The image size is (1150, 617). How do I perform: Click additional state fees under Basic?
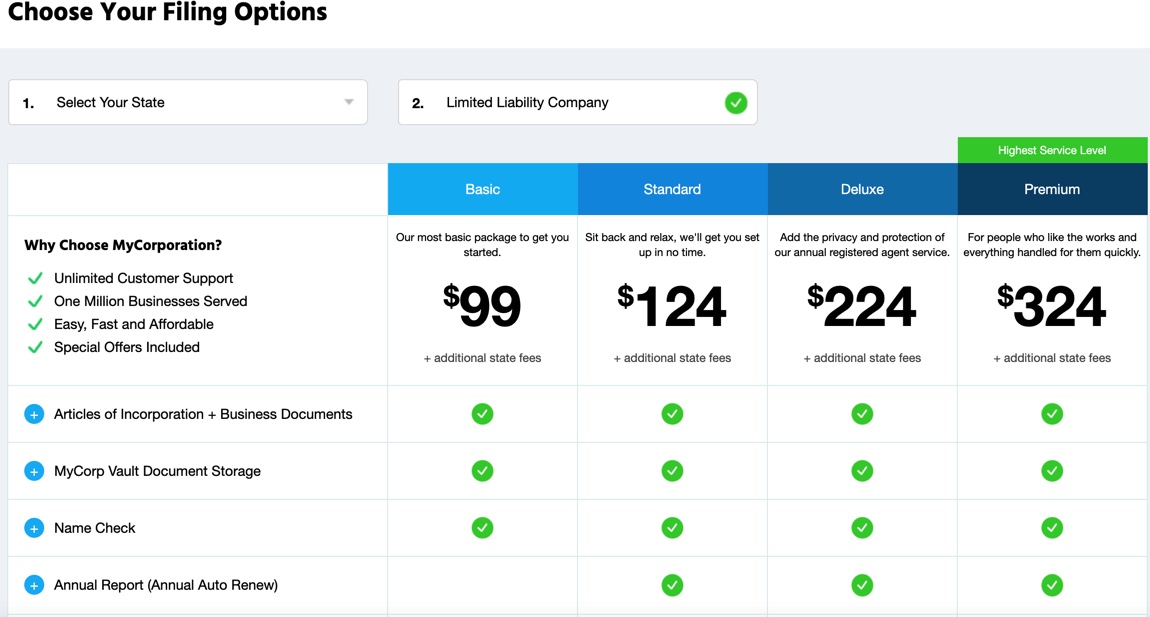point(483,358)
